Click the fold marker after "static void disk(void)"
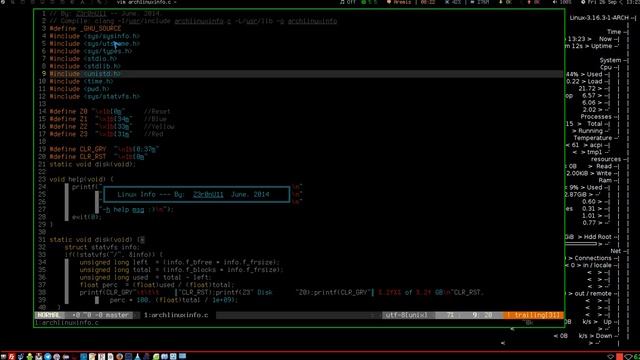 pos(142,240)
